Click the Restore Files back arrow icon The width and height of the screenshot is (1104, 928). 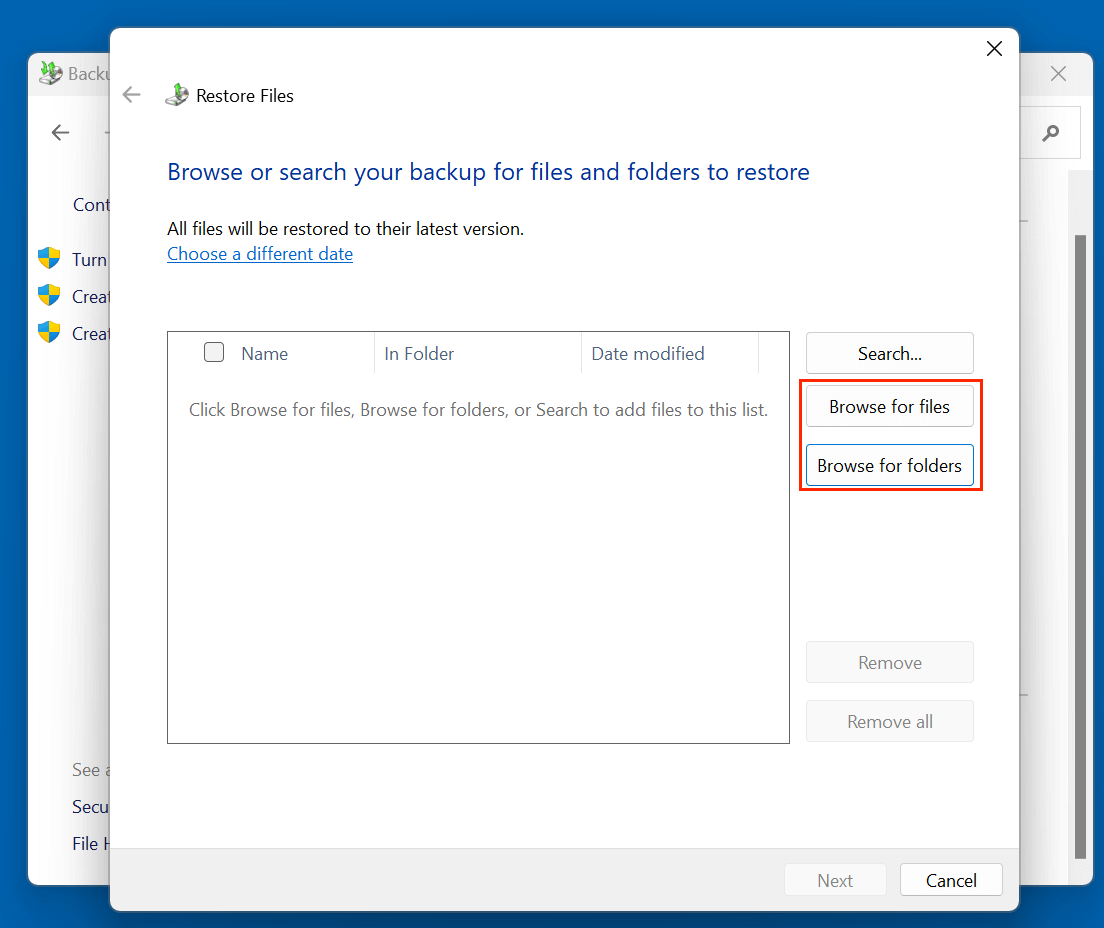click(x=131, y=94)
